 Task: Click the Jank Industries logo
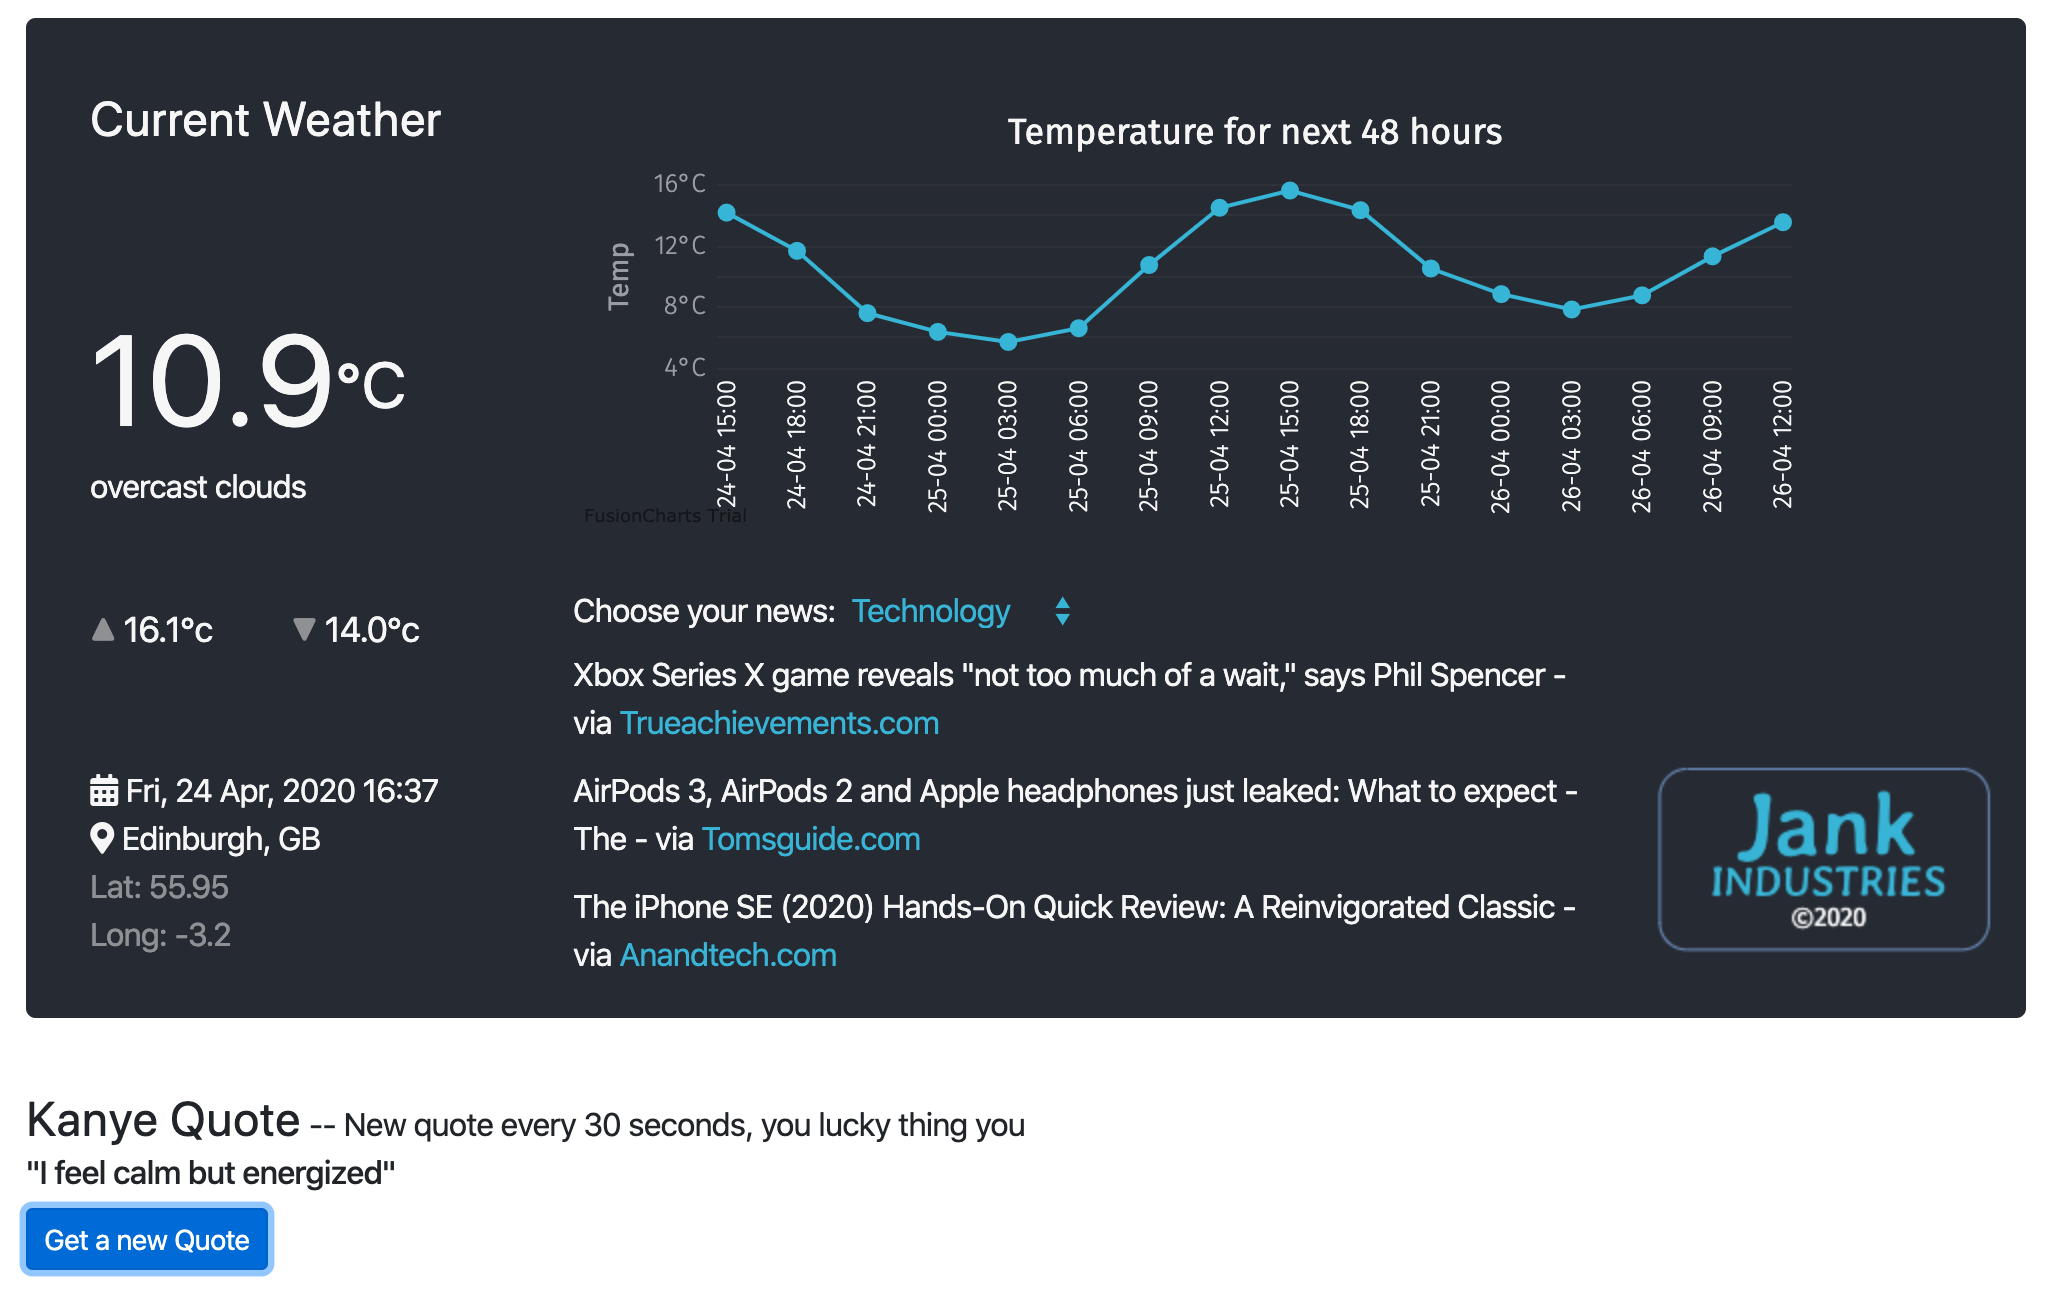tap(1823, 859)
